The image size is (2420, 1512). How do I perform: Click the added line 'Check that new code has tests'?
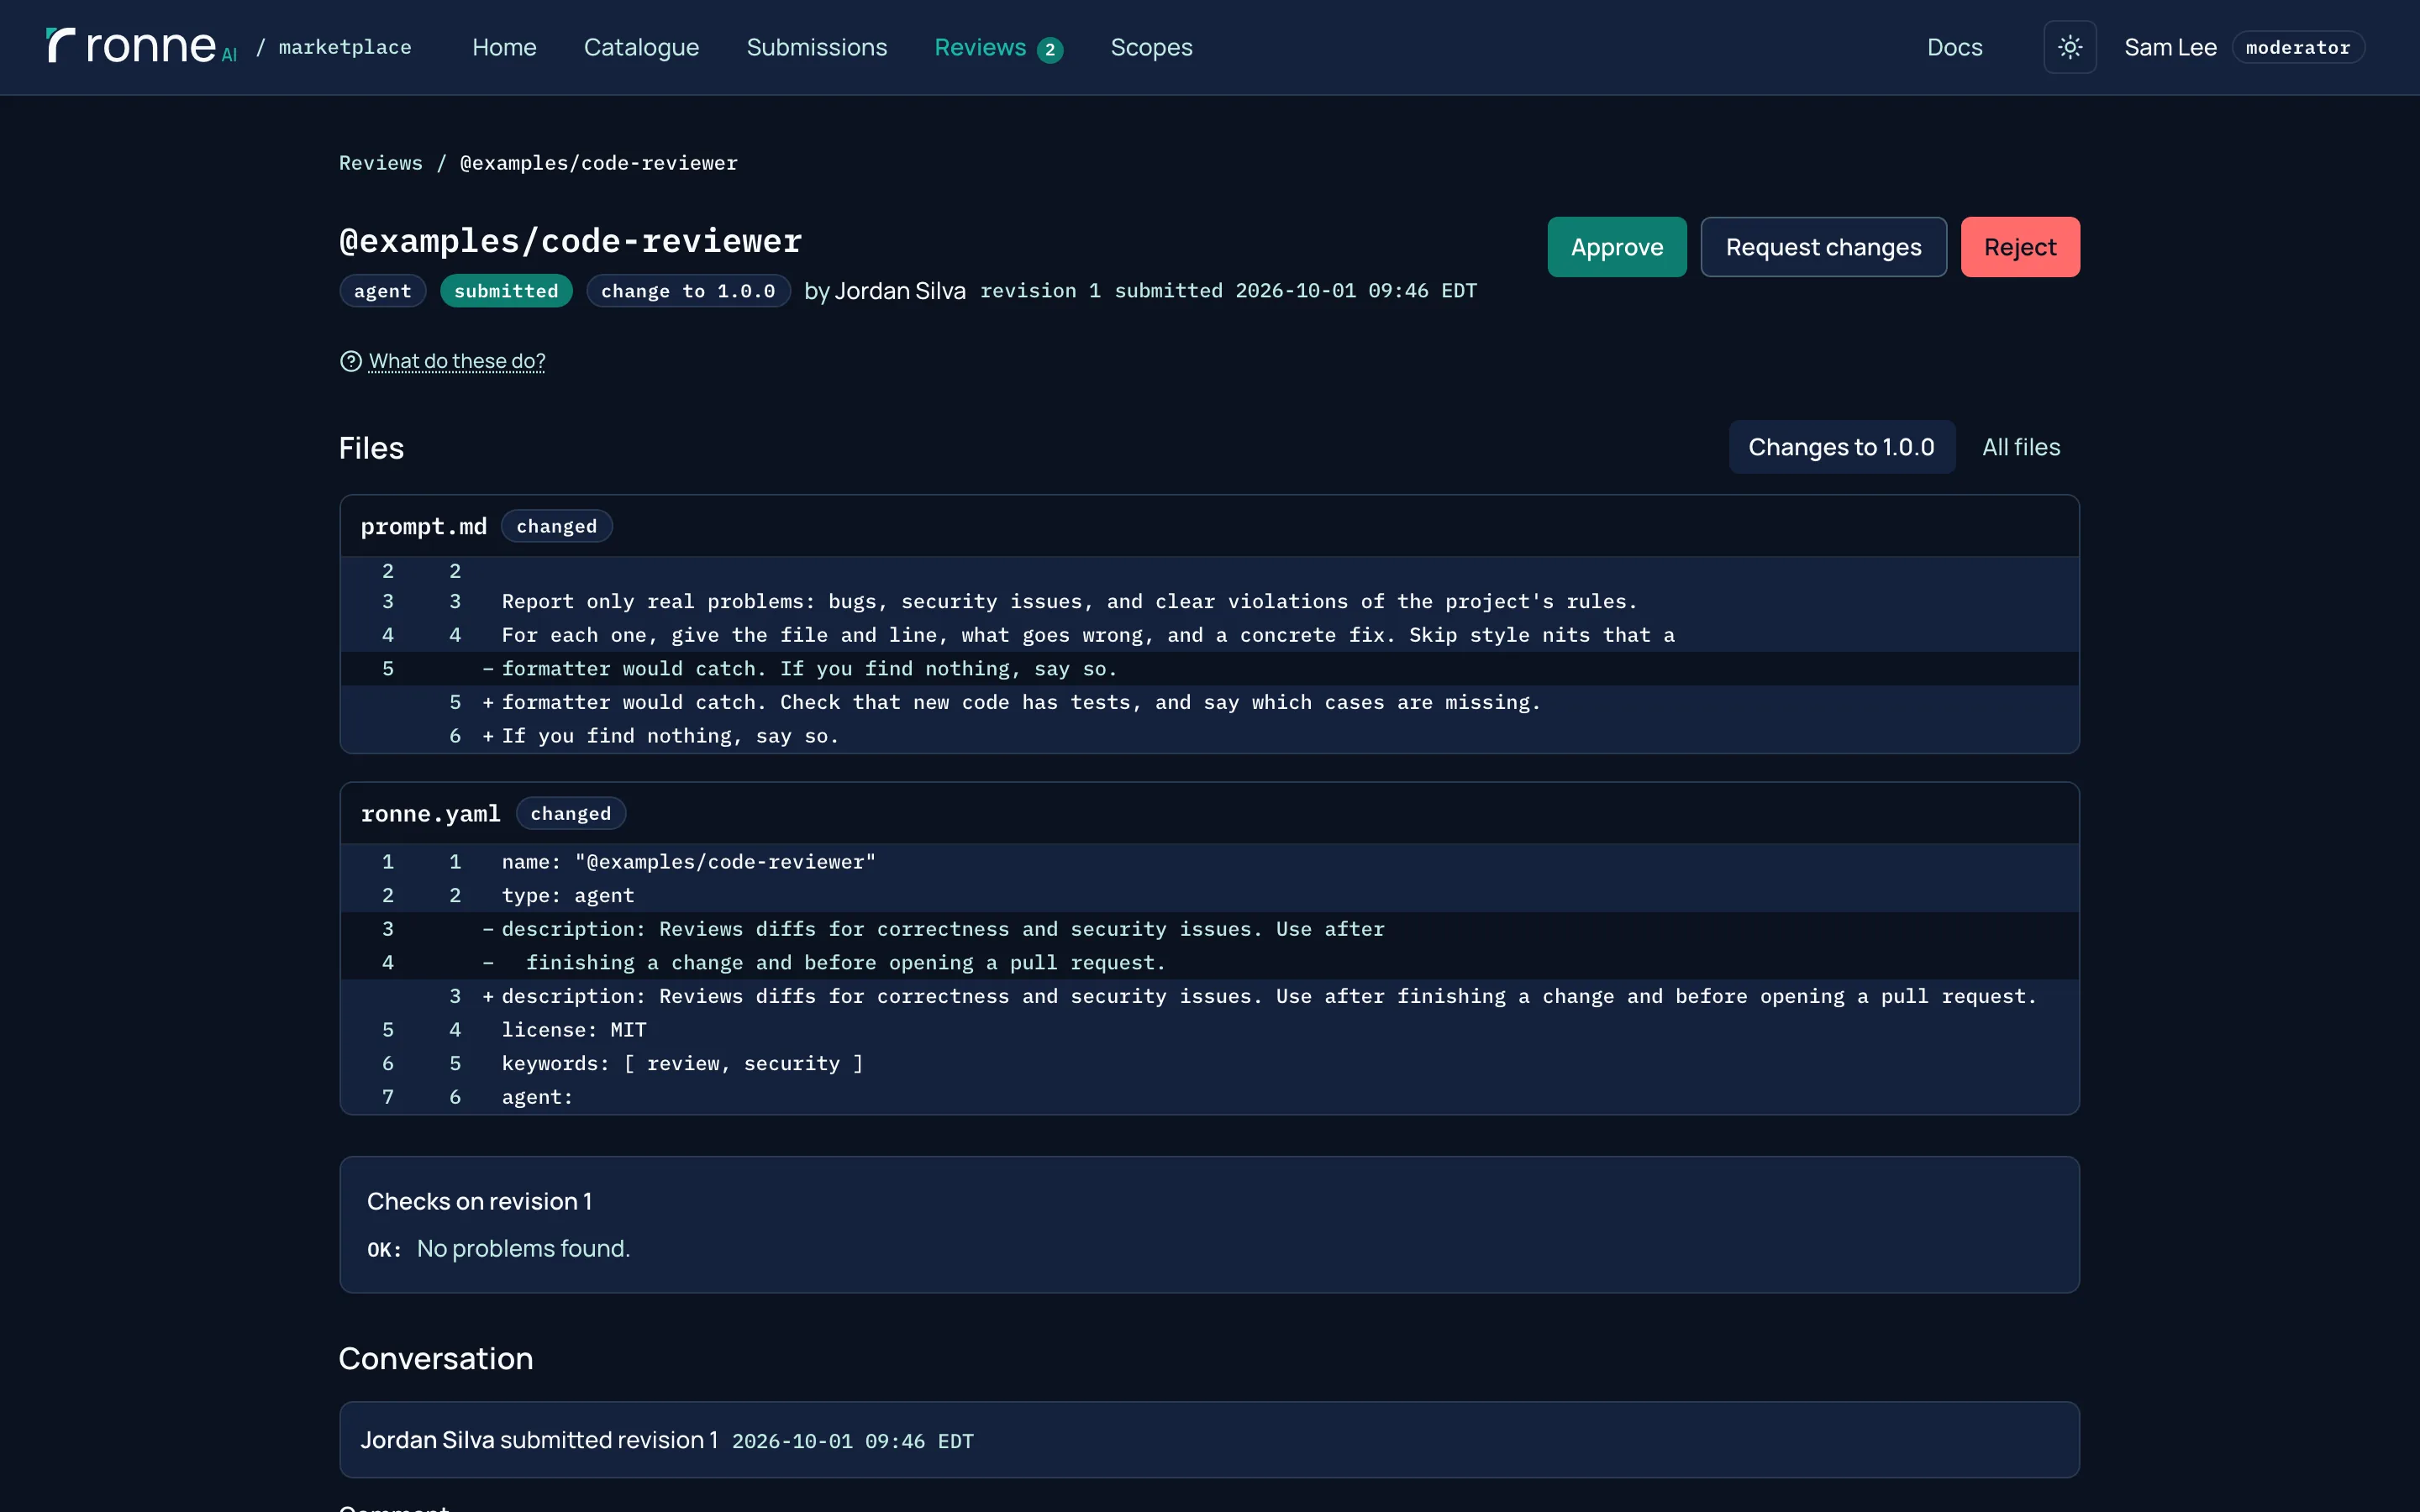click(1210, 702)
